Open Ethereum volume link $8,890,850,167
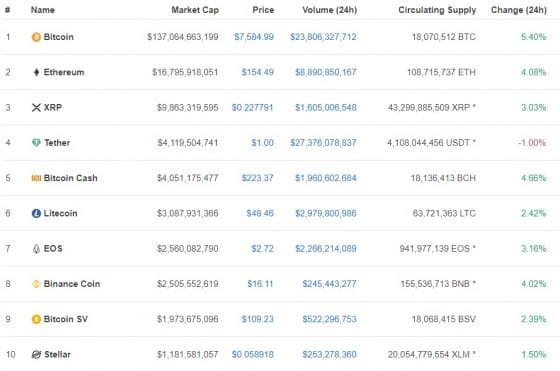The width and height of the screenshot is (560, 371). 326,72
